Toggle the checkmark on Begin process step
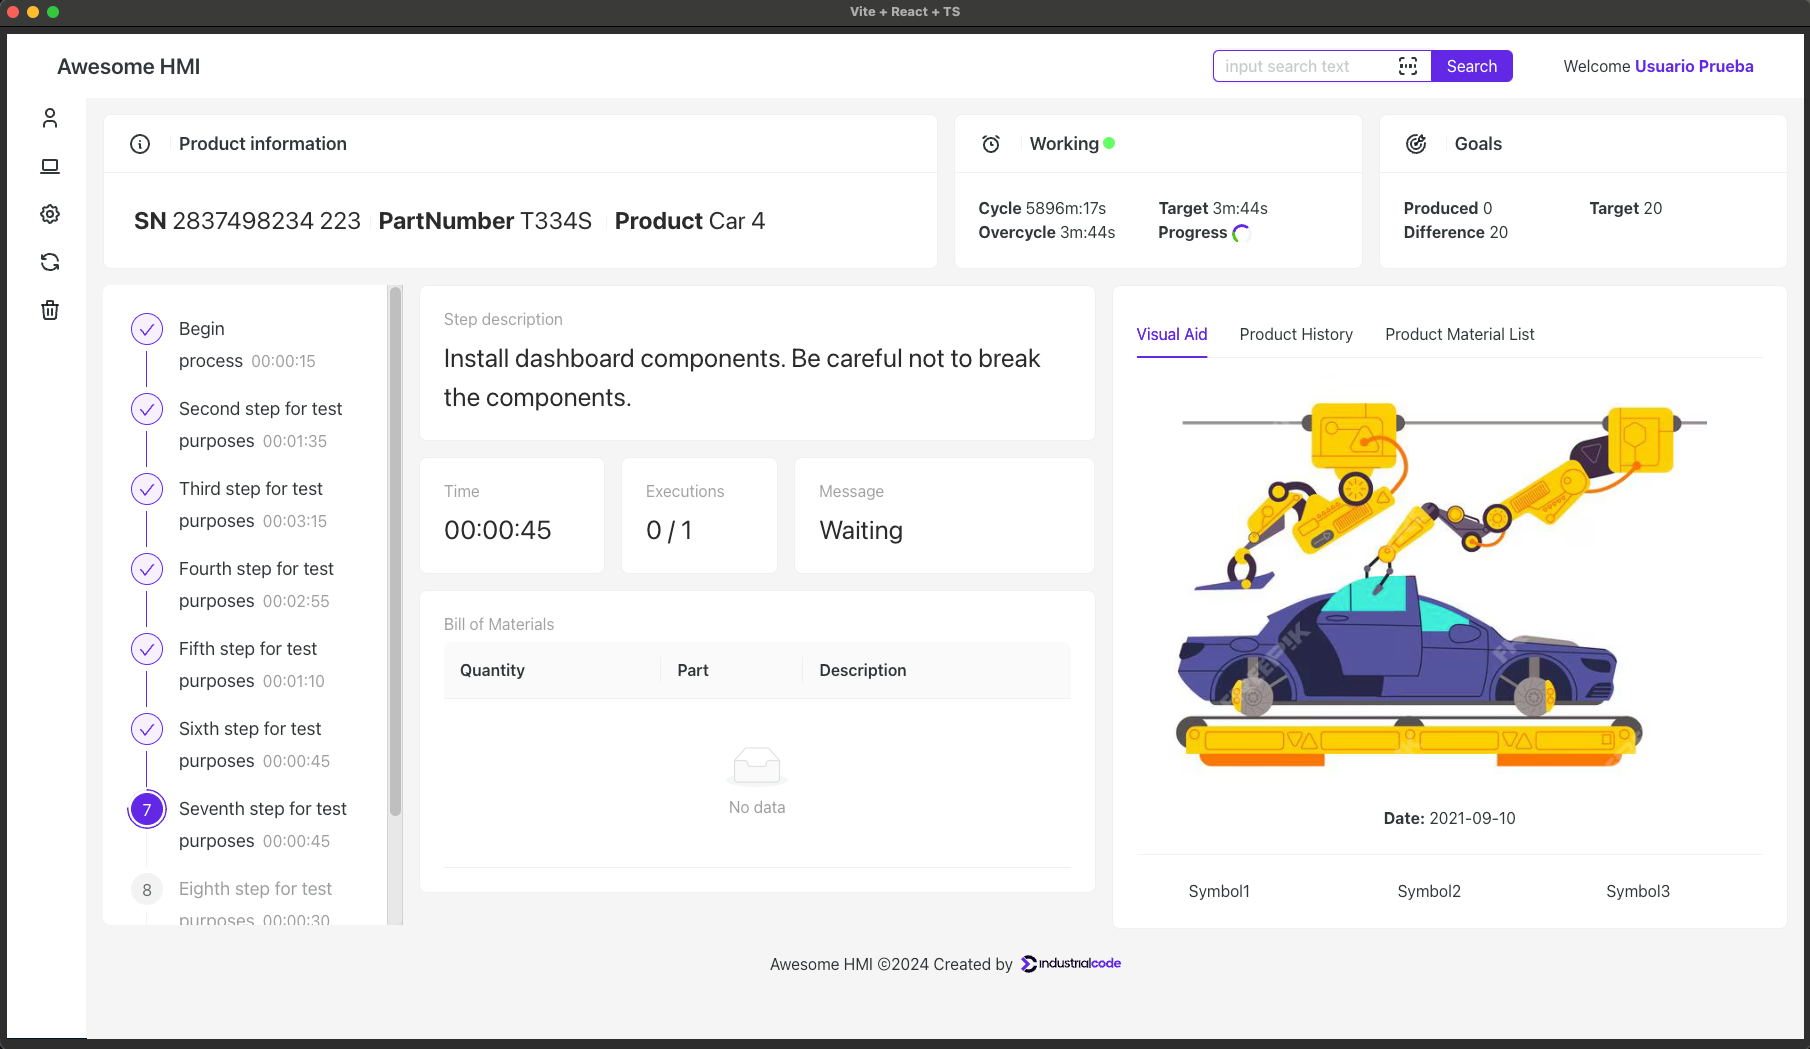This screenshot has height=1049, width=1810. click(147, 328)
